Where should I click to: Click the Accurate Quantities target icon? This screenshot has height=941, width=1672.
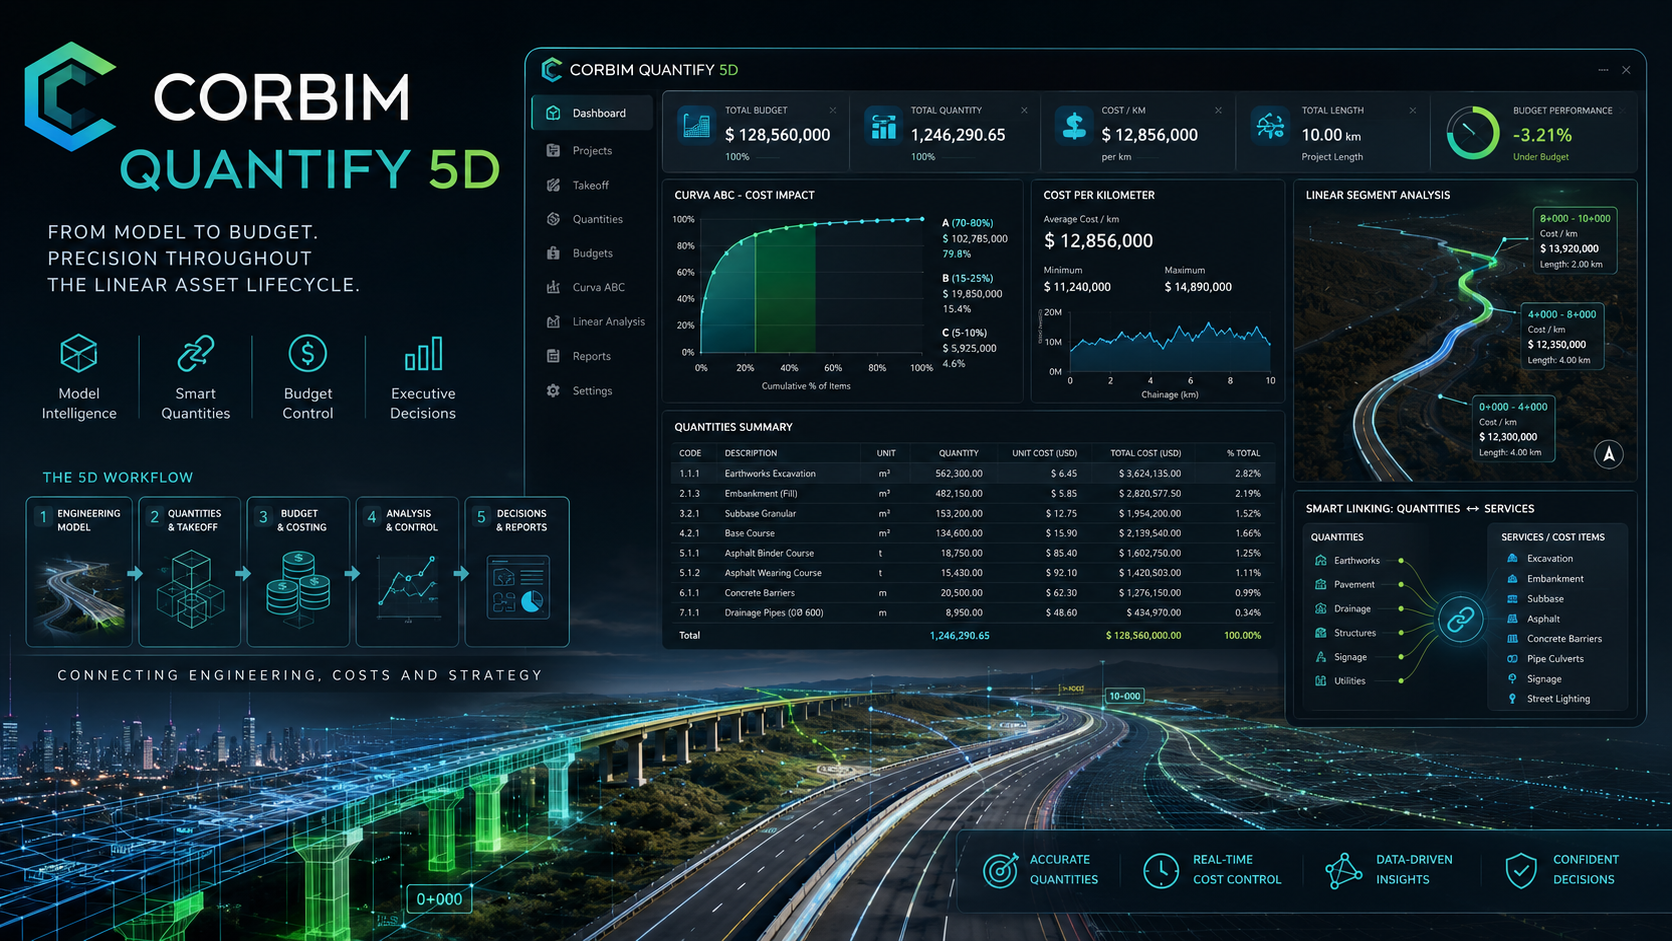pyautogui.click(x=1000, y=870)
